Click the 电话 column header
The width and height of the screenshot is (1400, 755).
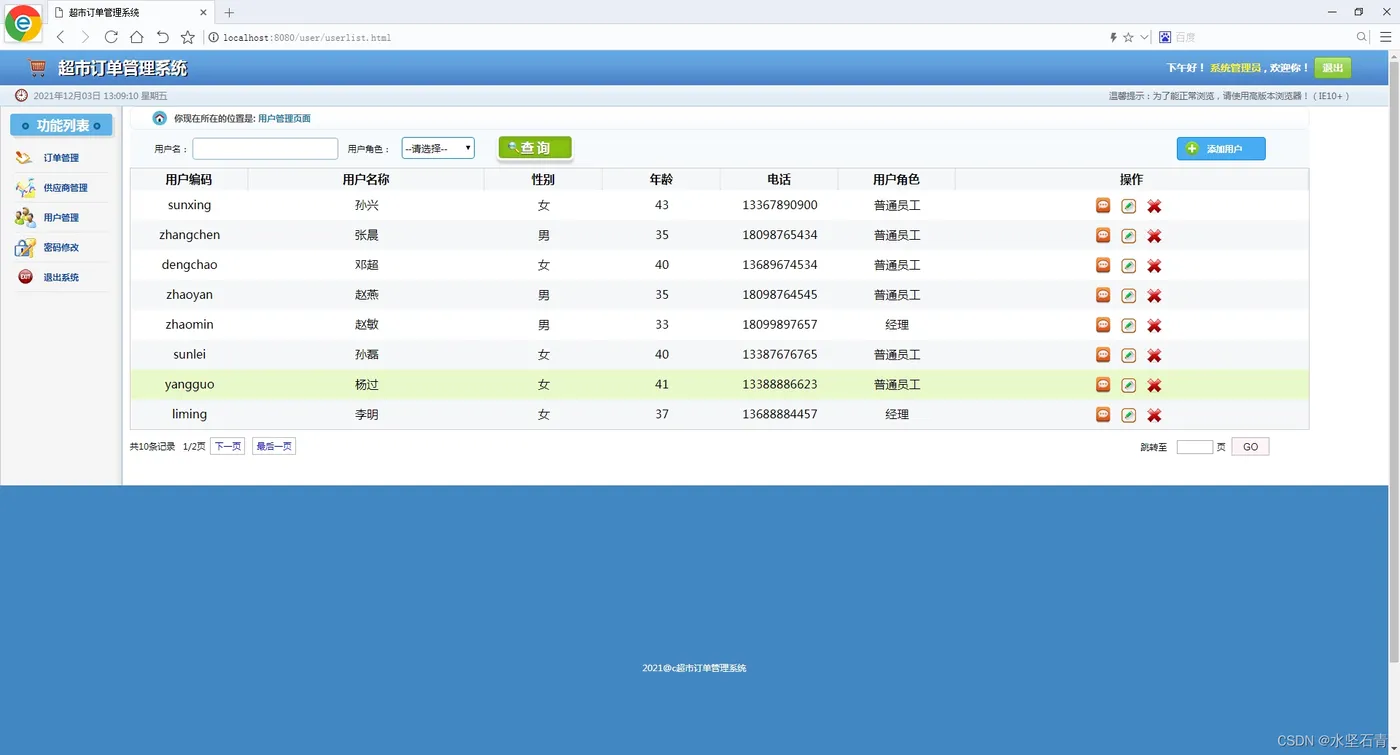pyautogui.click(x=779, y=180)
